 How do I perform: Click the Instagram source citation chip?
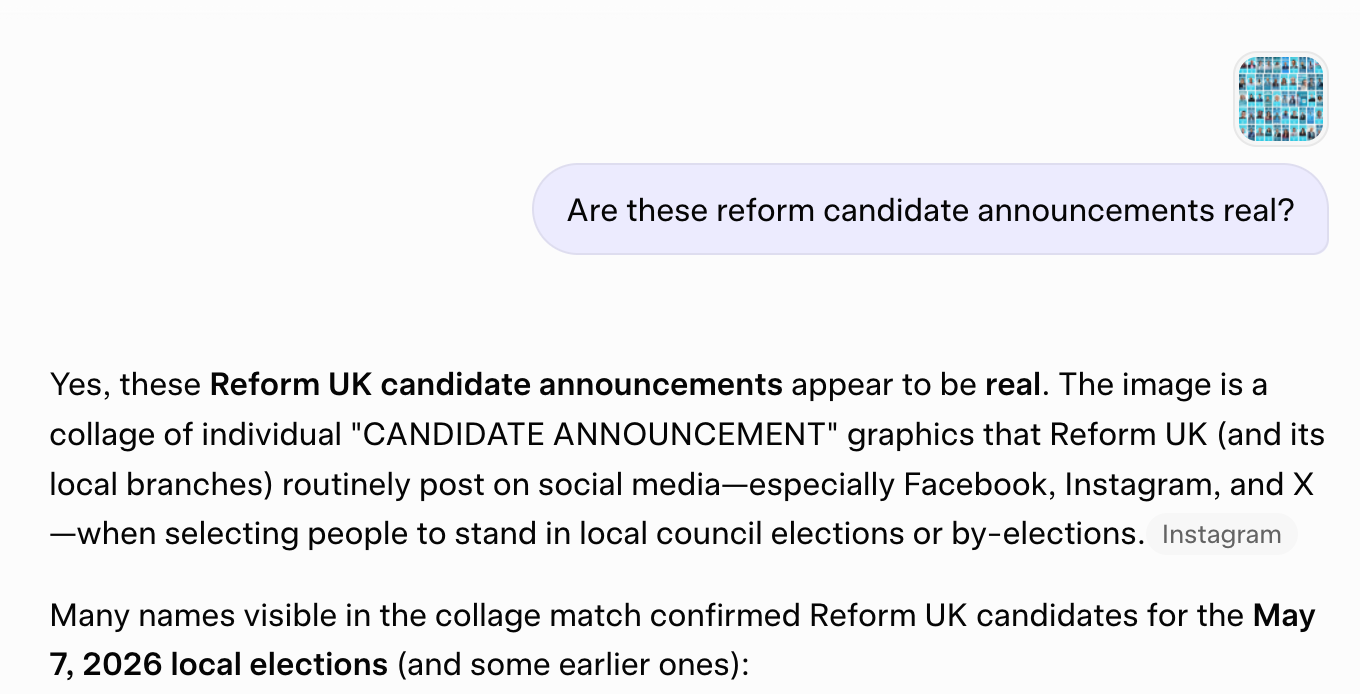tap(1221, 535)
